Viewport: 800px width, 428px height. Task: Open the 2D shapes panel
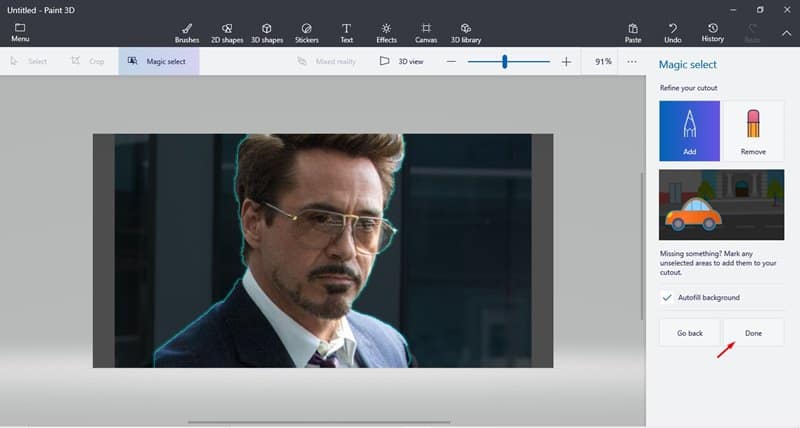(x=227, y=33)
